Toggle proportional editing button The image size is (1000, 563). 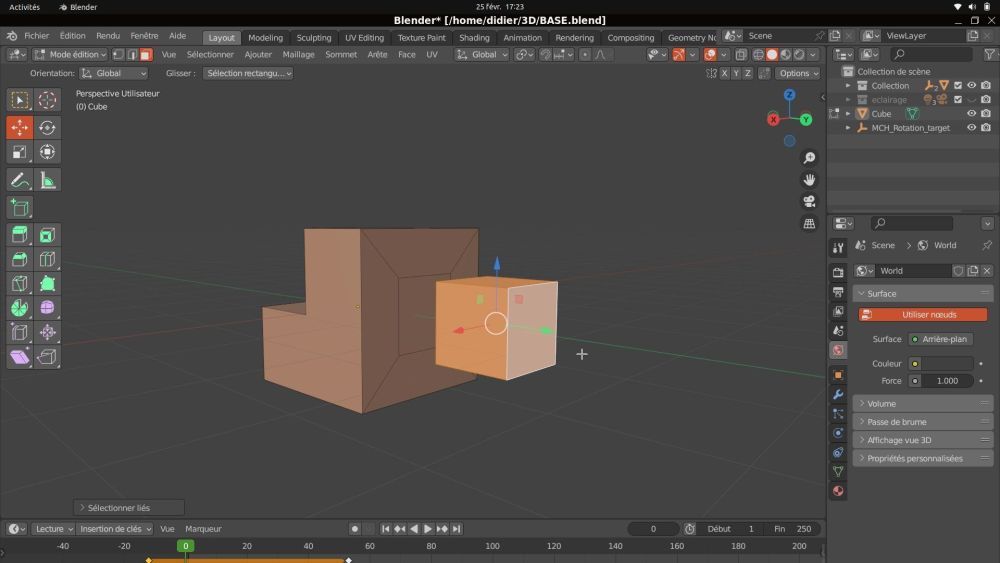(x=585, y=55)
